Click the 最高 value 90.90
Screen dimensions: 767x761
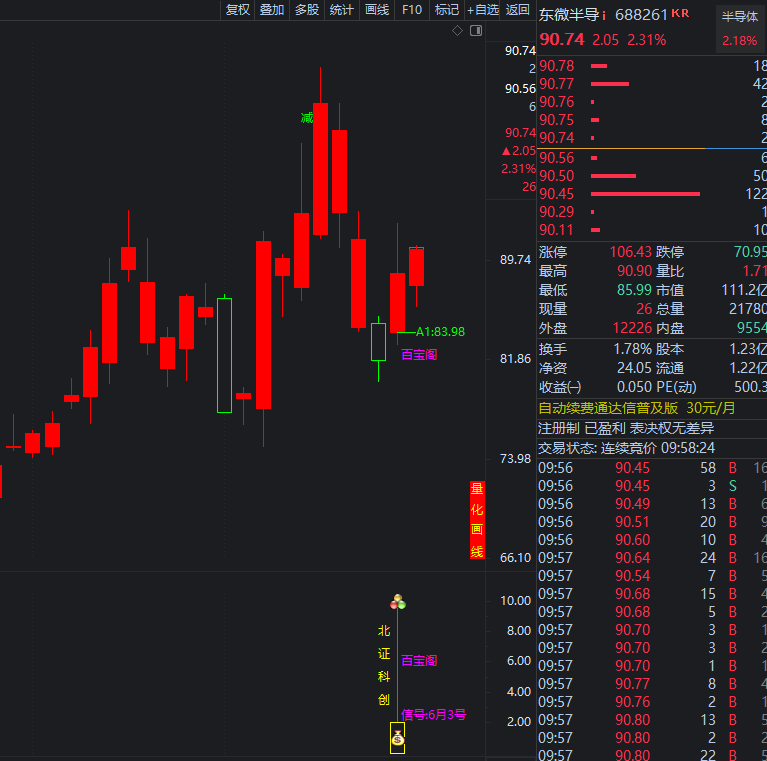tap(634, 271)
